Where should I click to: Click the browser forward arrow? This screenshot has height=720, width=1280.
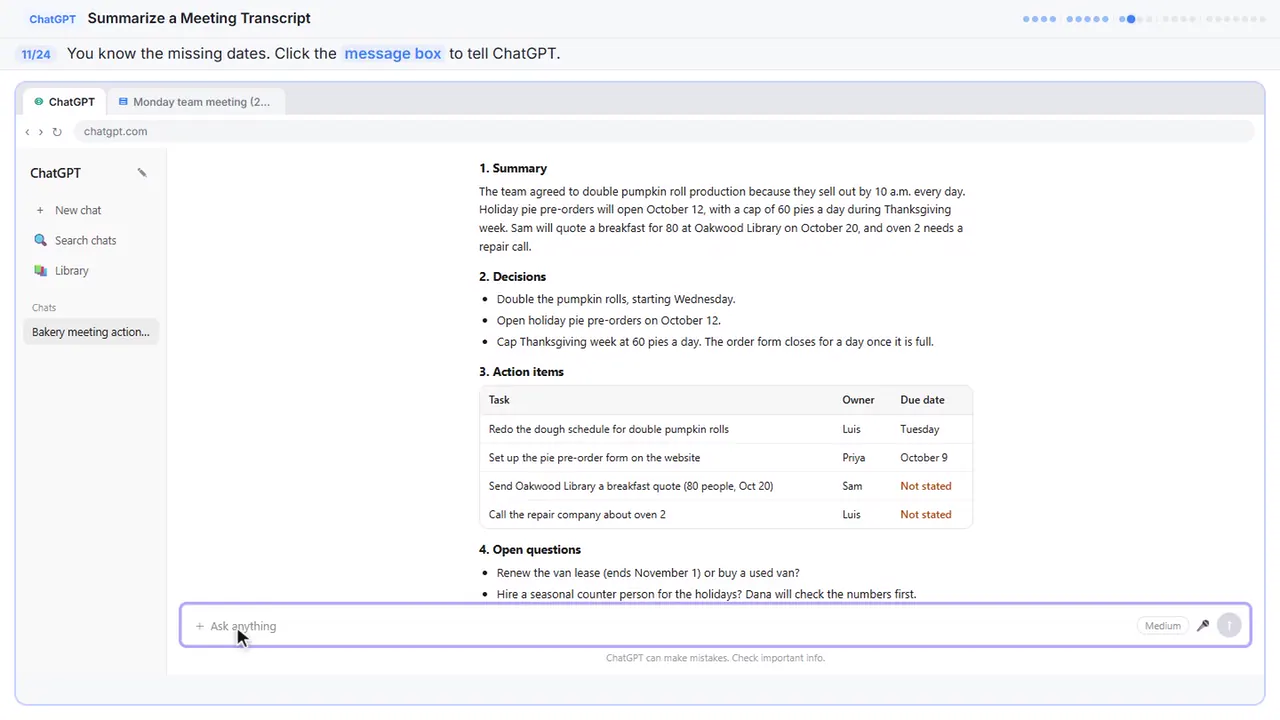[41, 132]
